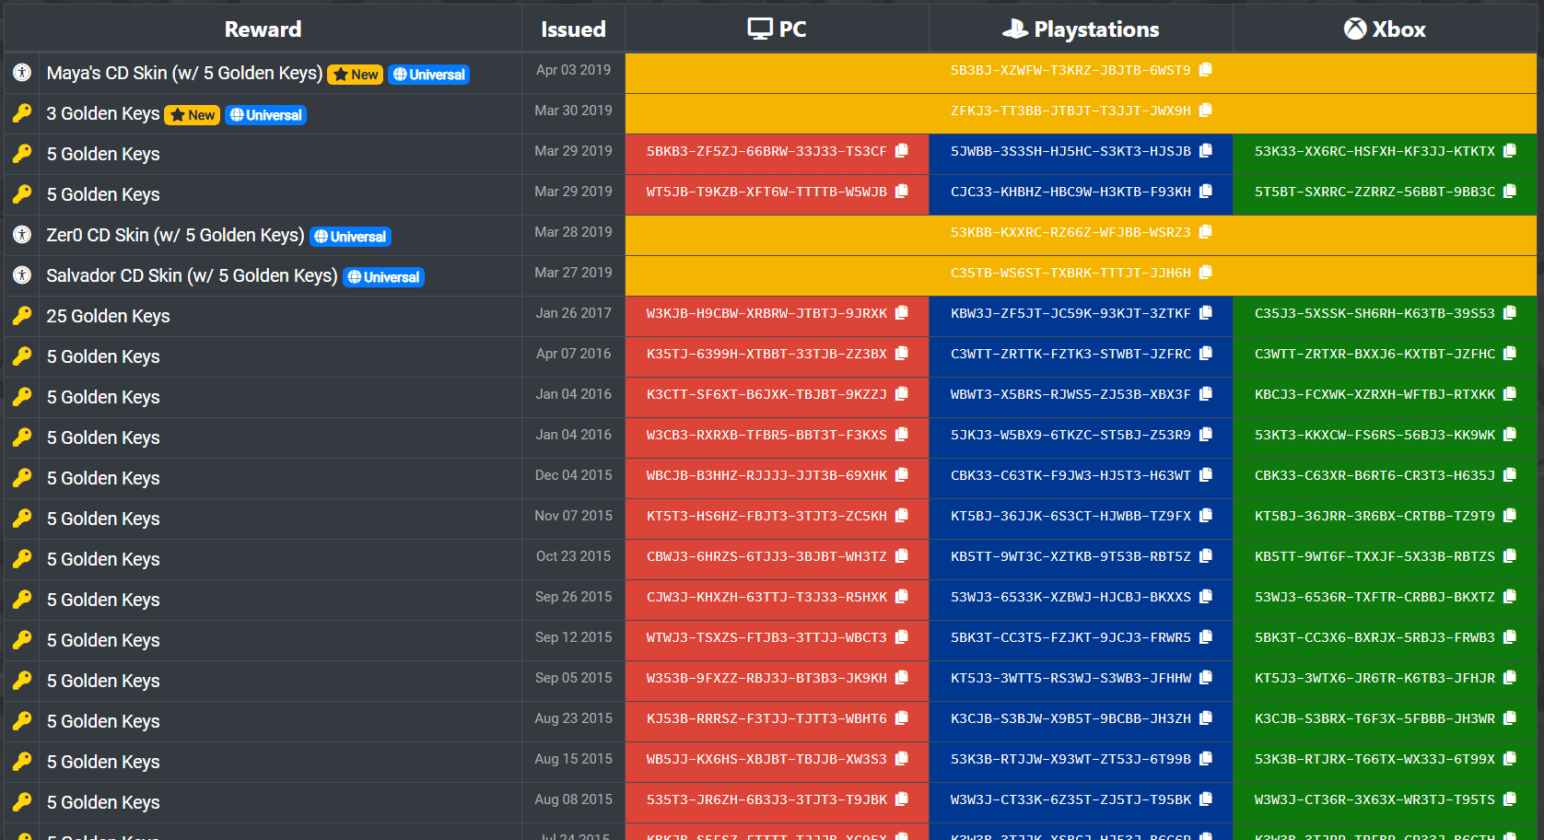Copy the Xbox code starting with 5BK3T-CC3X6
The width and height of the screenshot is (1544, 840).
[x=1510, y=637]
